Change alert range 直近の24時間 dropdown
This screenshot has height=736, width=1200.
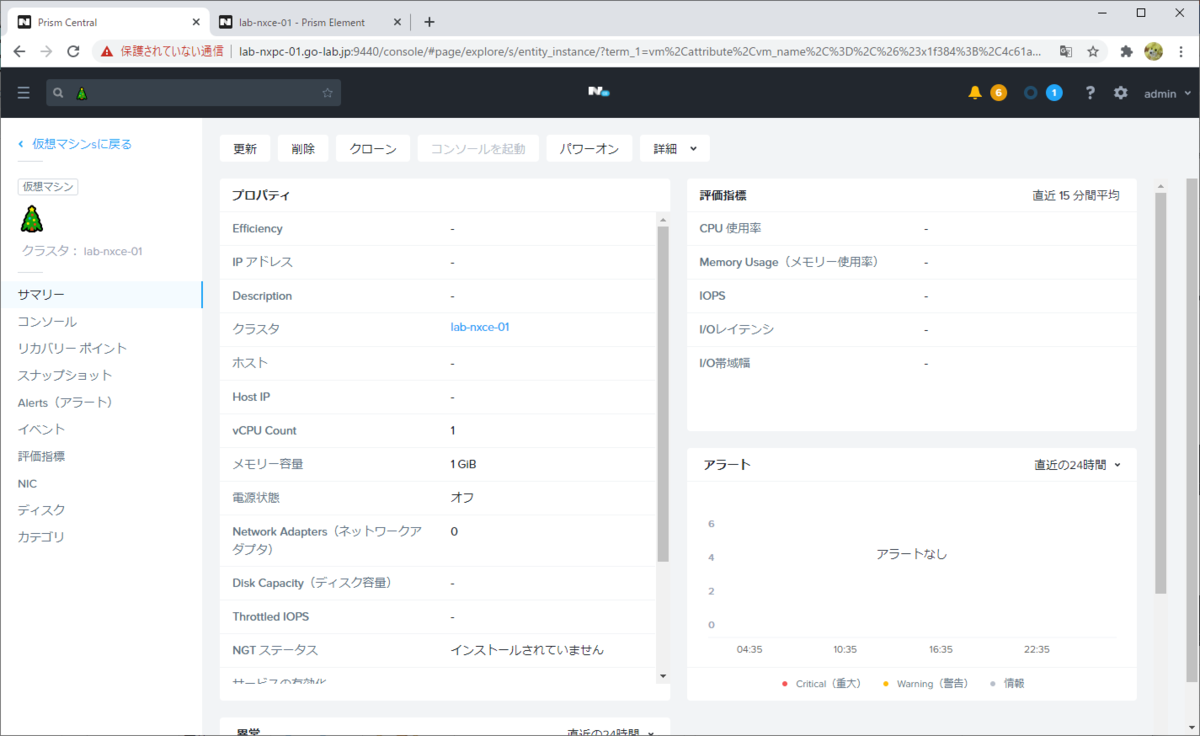1077,465
